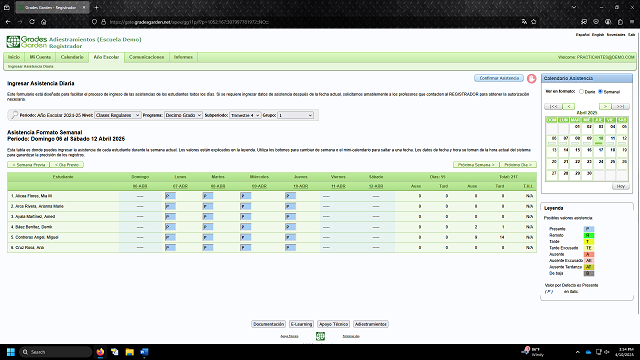
Task: Switch language to English link
Action: [598, 35]
